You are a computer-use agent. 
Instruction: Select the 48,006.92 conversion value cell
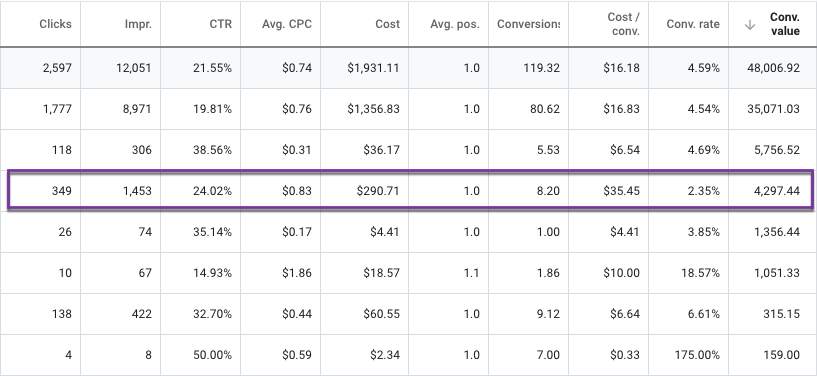[773, 68]
